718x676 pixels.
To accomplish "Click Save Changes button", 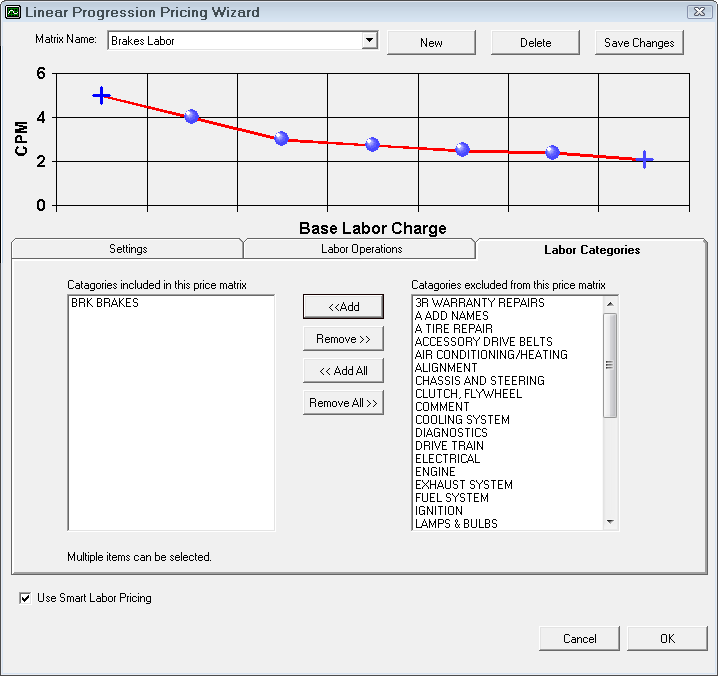I will click(639, 43).
